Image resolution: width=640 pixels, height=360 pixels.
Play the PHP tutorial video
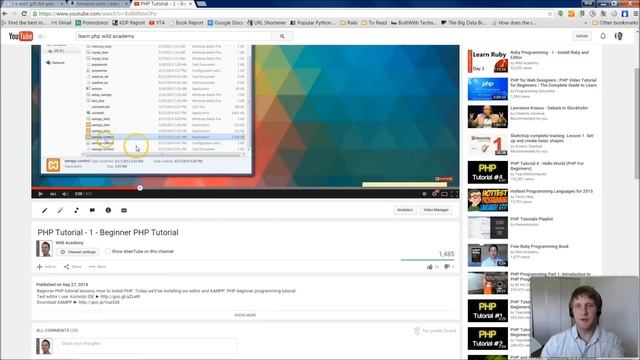pos(40,194)
